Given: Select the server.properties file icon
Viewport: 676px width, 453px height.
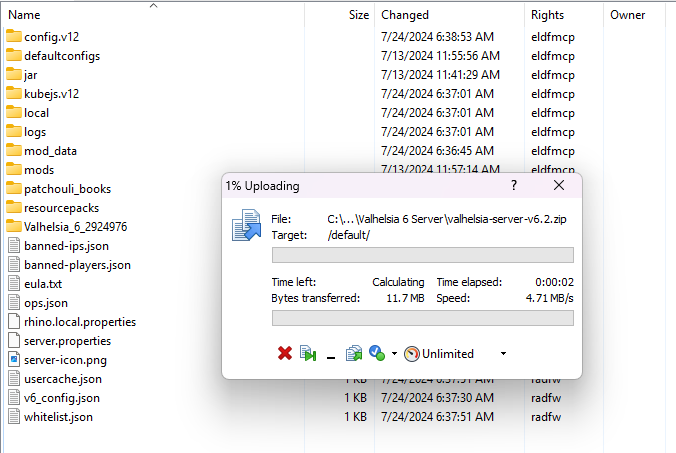Looking at the screenshot, I should click(14, 340).
